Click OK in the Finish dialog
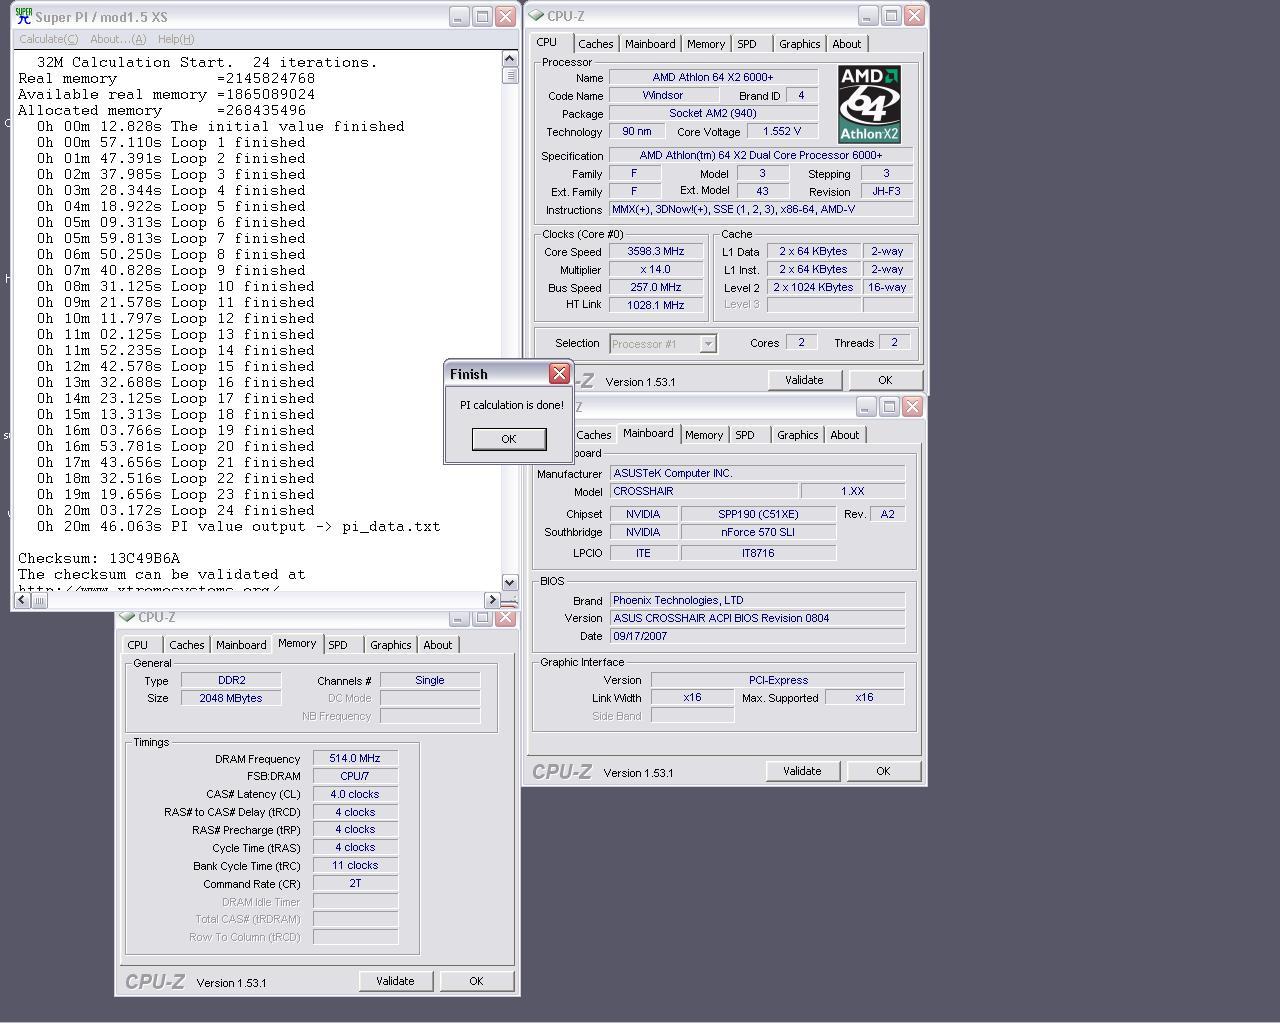Image resolution: width=1280 pixels, height=1024 pixels. pyautogui.click(x=509, y=439)
